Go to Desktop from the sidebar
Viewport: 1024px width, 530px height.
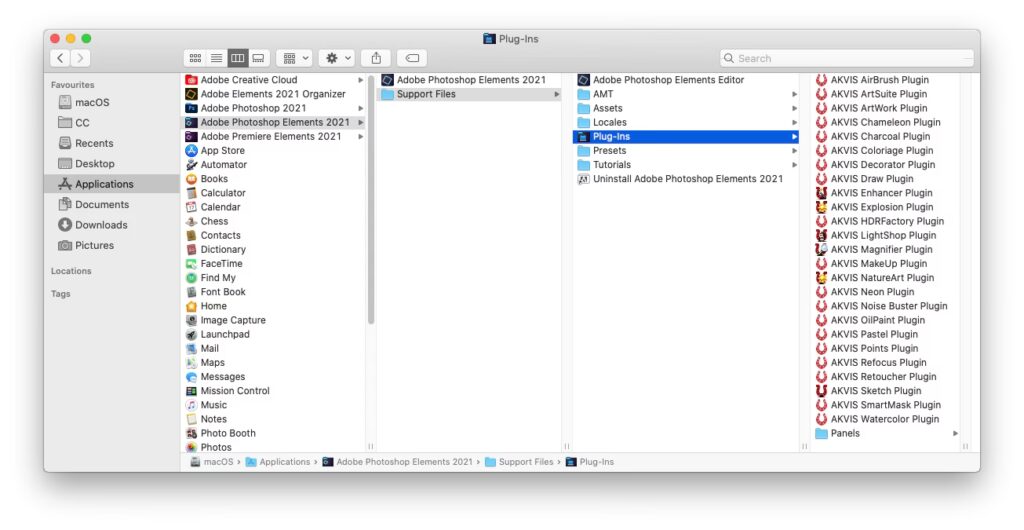tap(94, 164)
